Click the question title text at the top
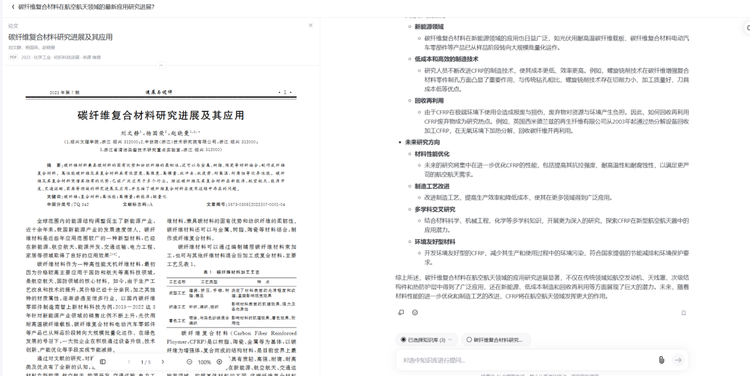Image resolution: width=750 pixels, height=376 pixels. [x=86, y=7]
